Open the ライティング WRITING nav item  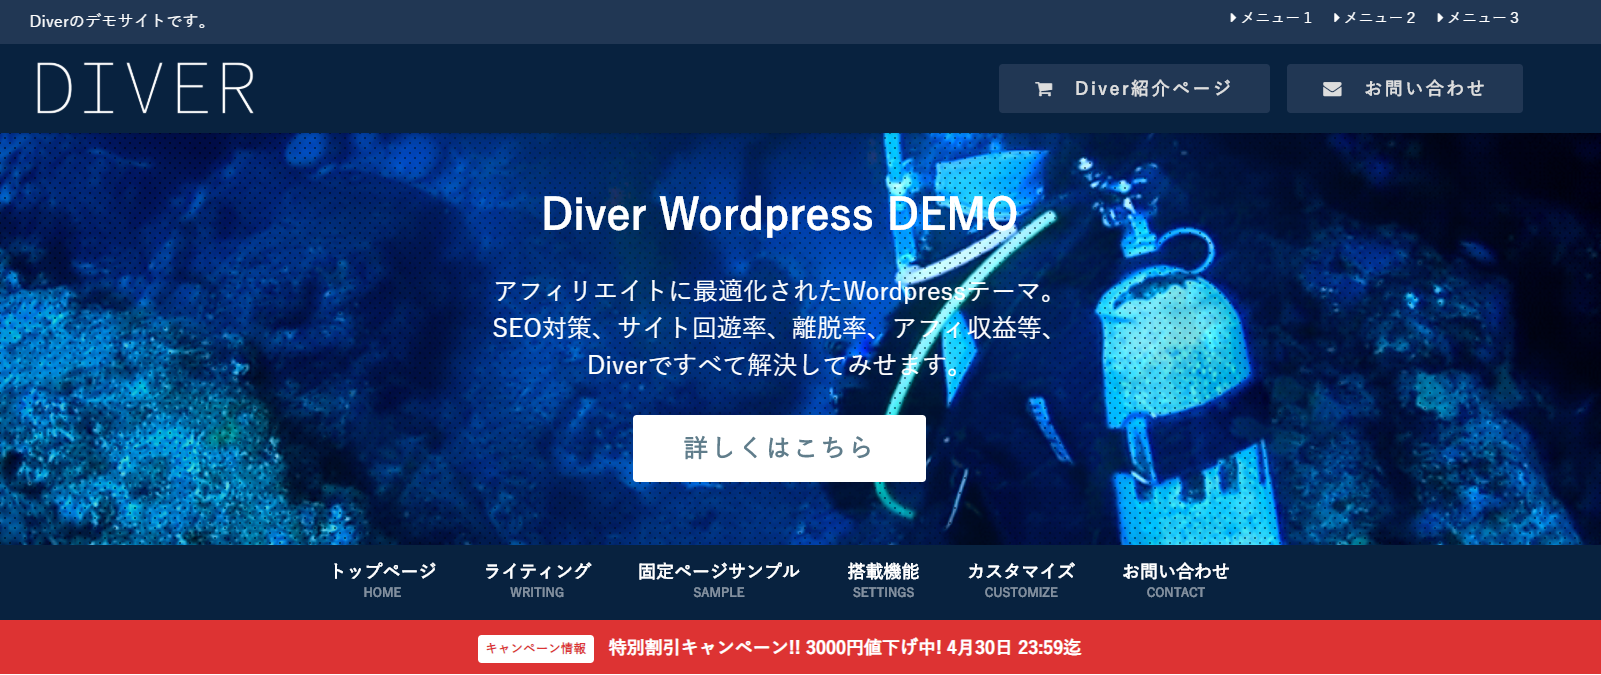tap(537, 580)
